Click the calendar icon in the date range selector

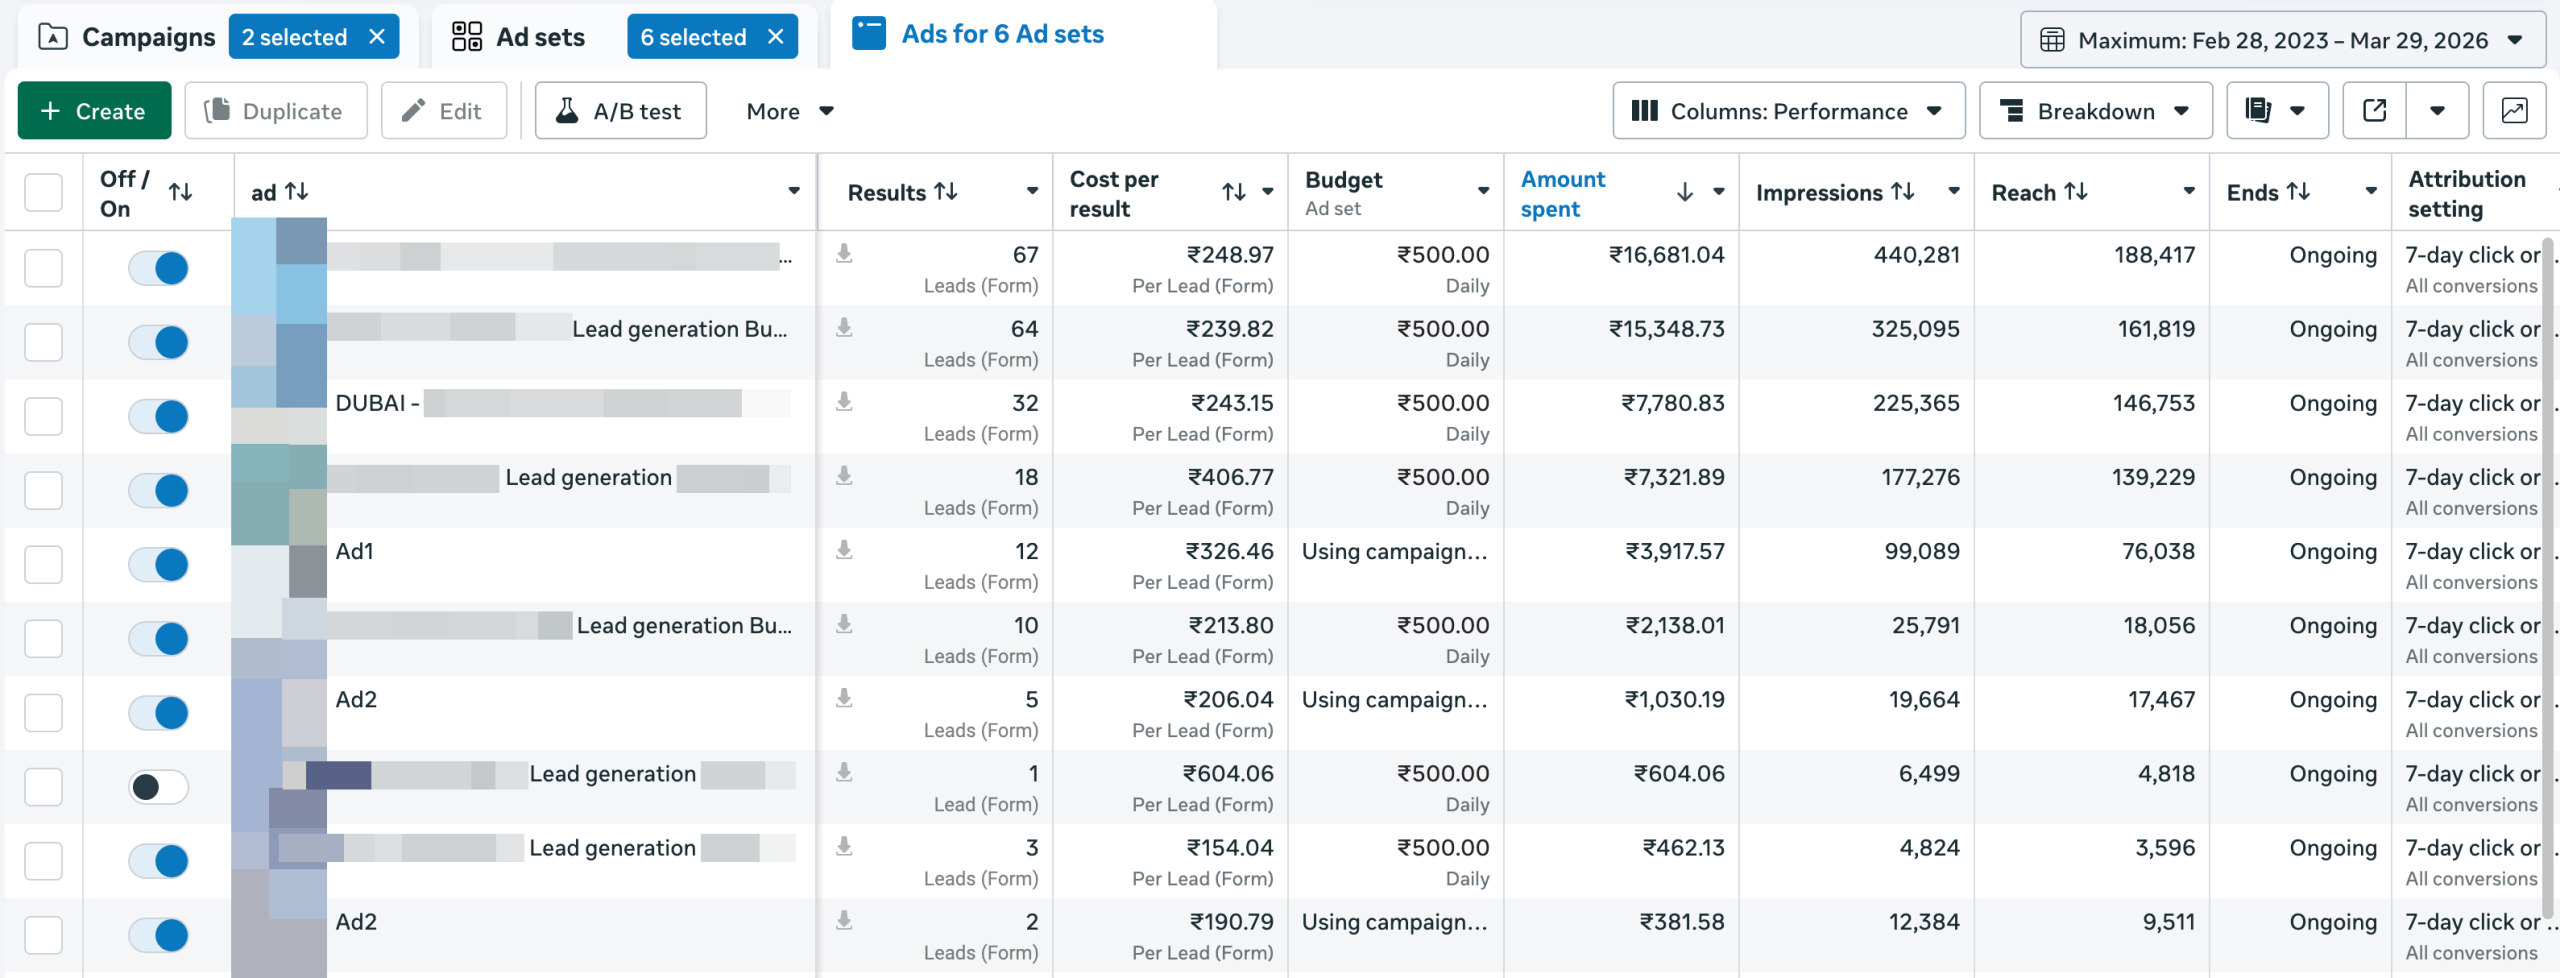click(2053, 40)
